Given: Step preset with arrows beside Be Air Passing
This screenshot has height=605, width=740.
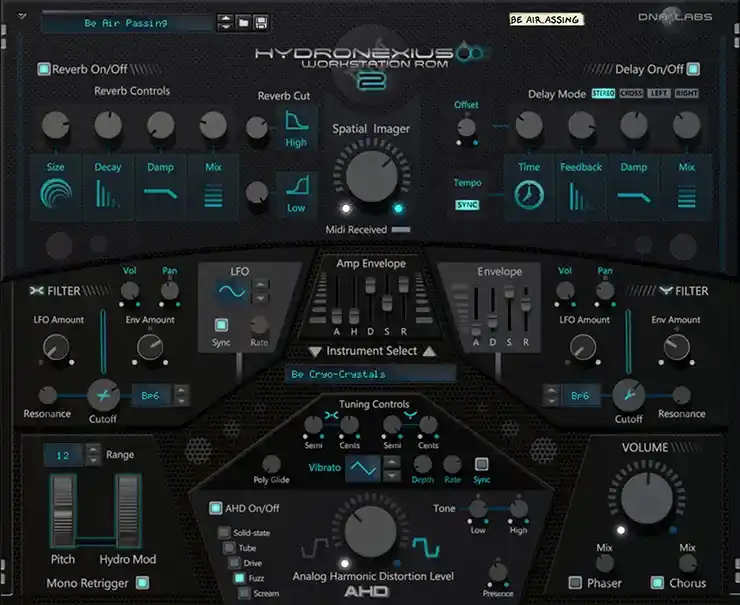Looking at the screenshot, I should coord(225,22).
